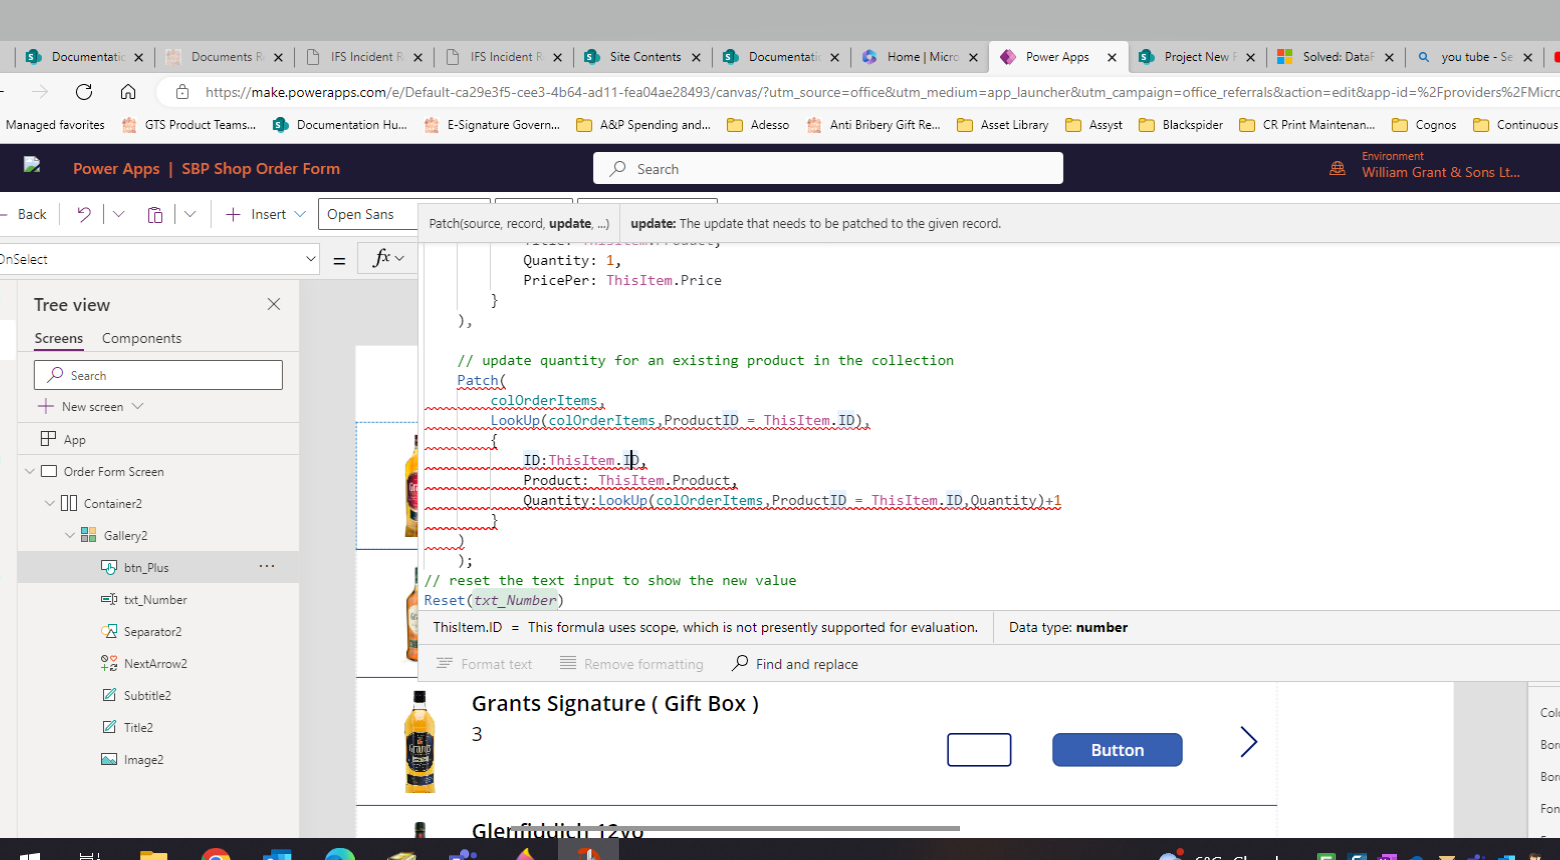Click the Windows Start button
This screenshot has height=860, width=1560.
(28, 855)
